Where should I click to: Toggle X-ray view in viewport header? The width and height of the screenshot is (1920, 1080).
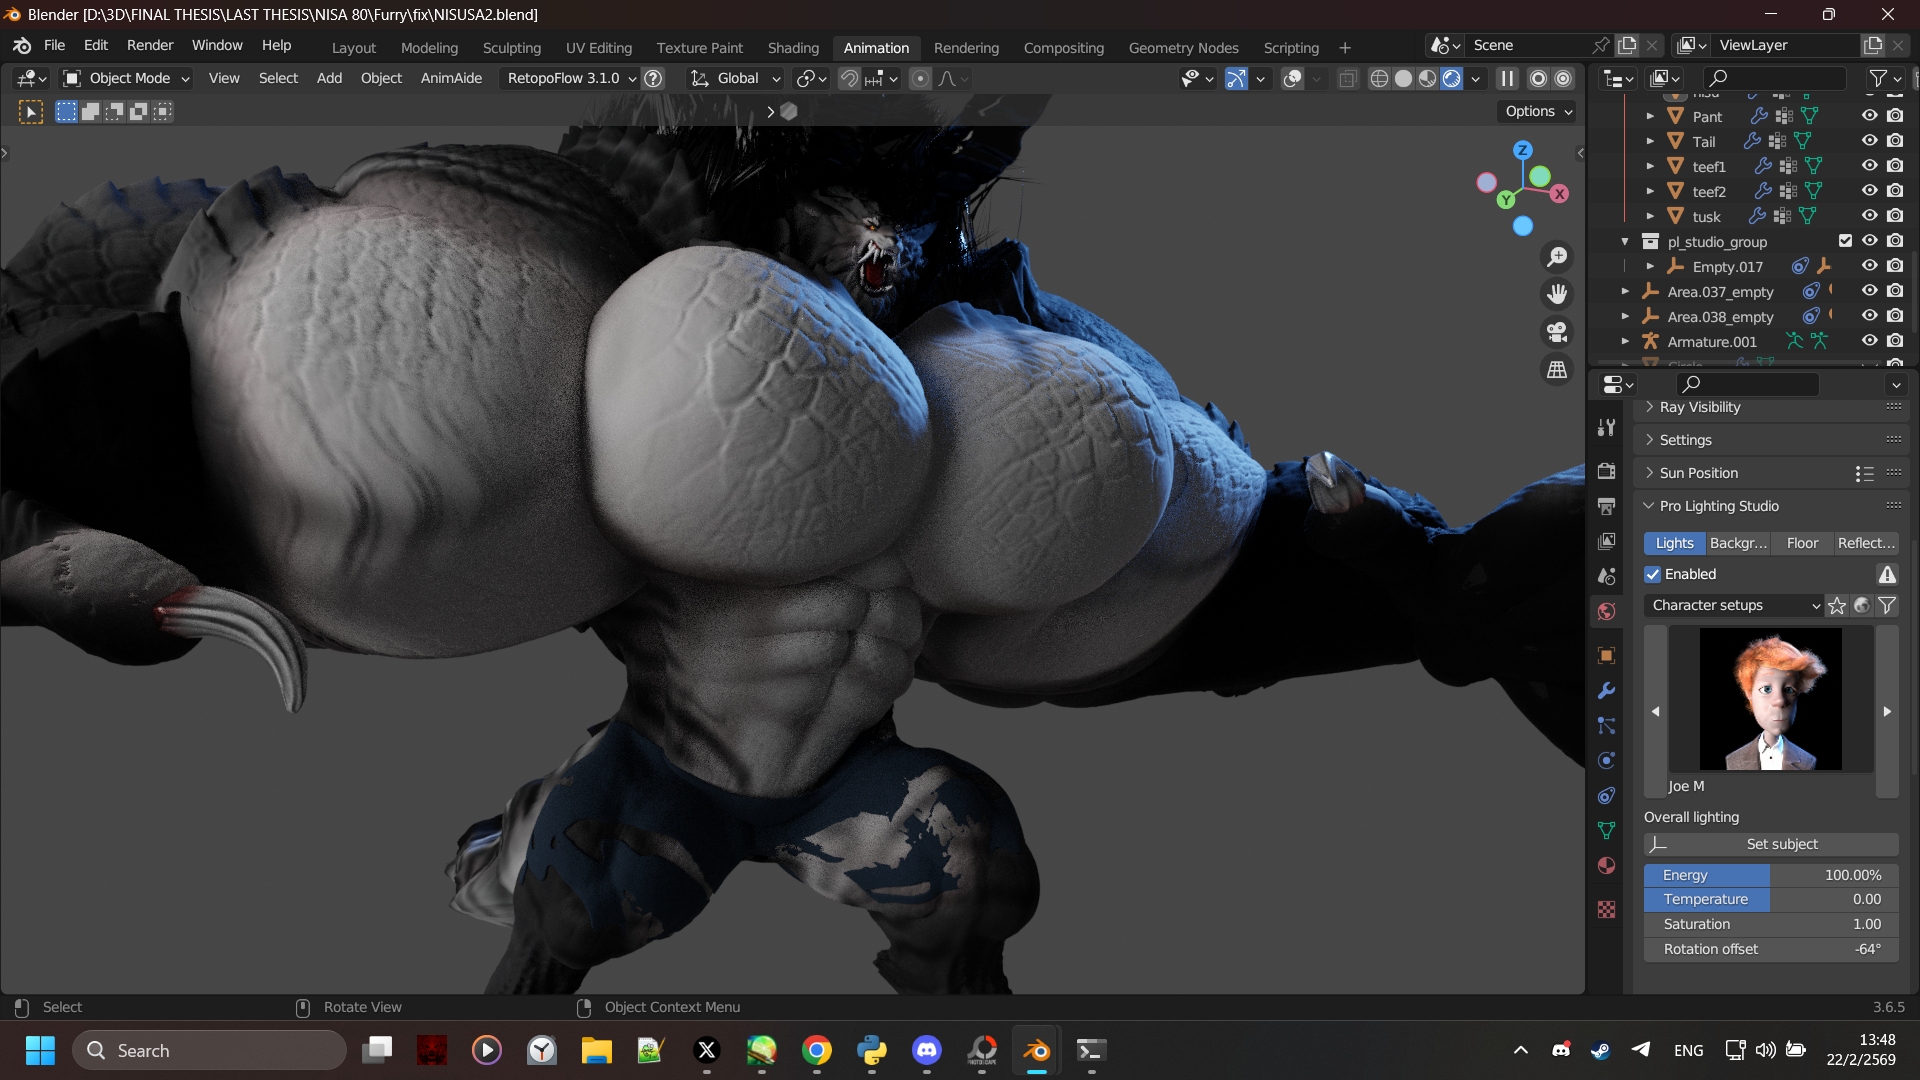point(1348,78)
